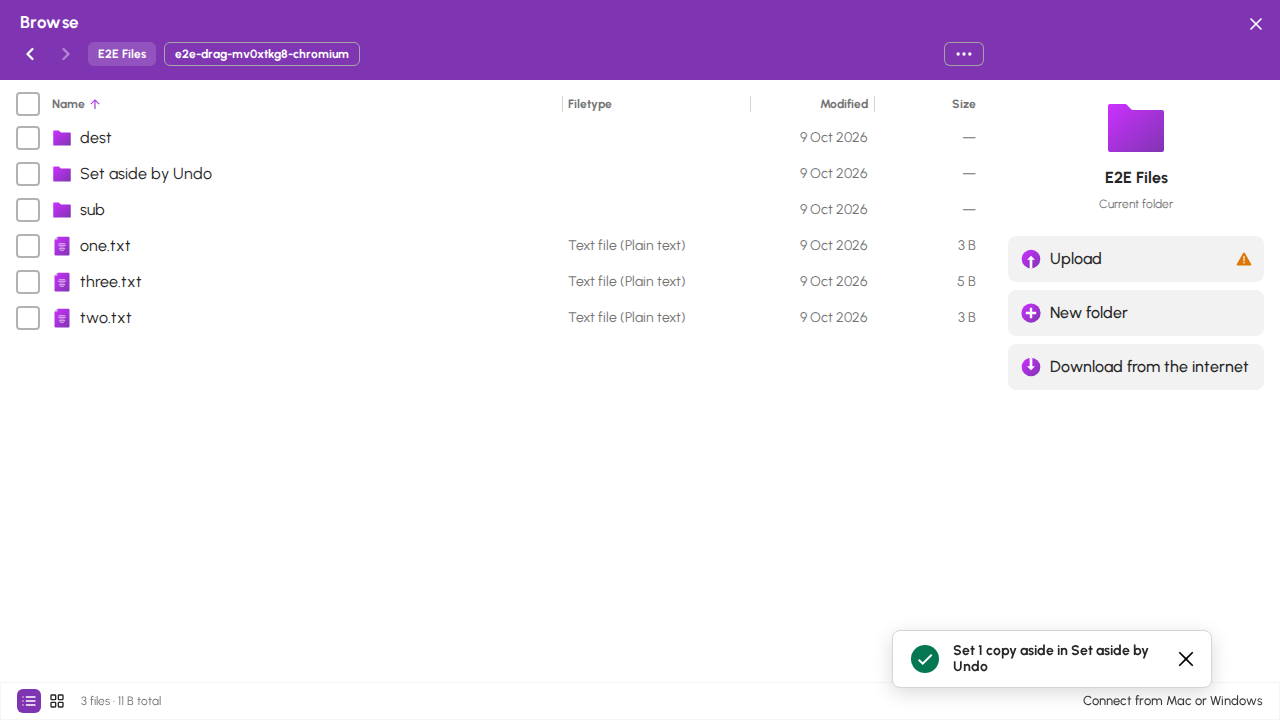Switch to grid view
This screenshot has height=720, width=1280.
coord(57,701)
